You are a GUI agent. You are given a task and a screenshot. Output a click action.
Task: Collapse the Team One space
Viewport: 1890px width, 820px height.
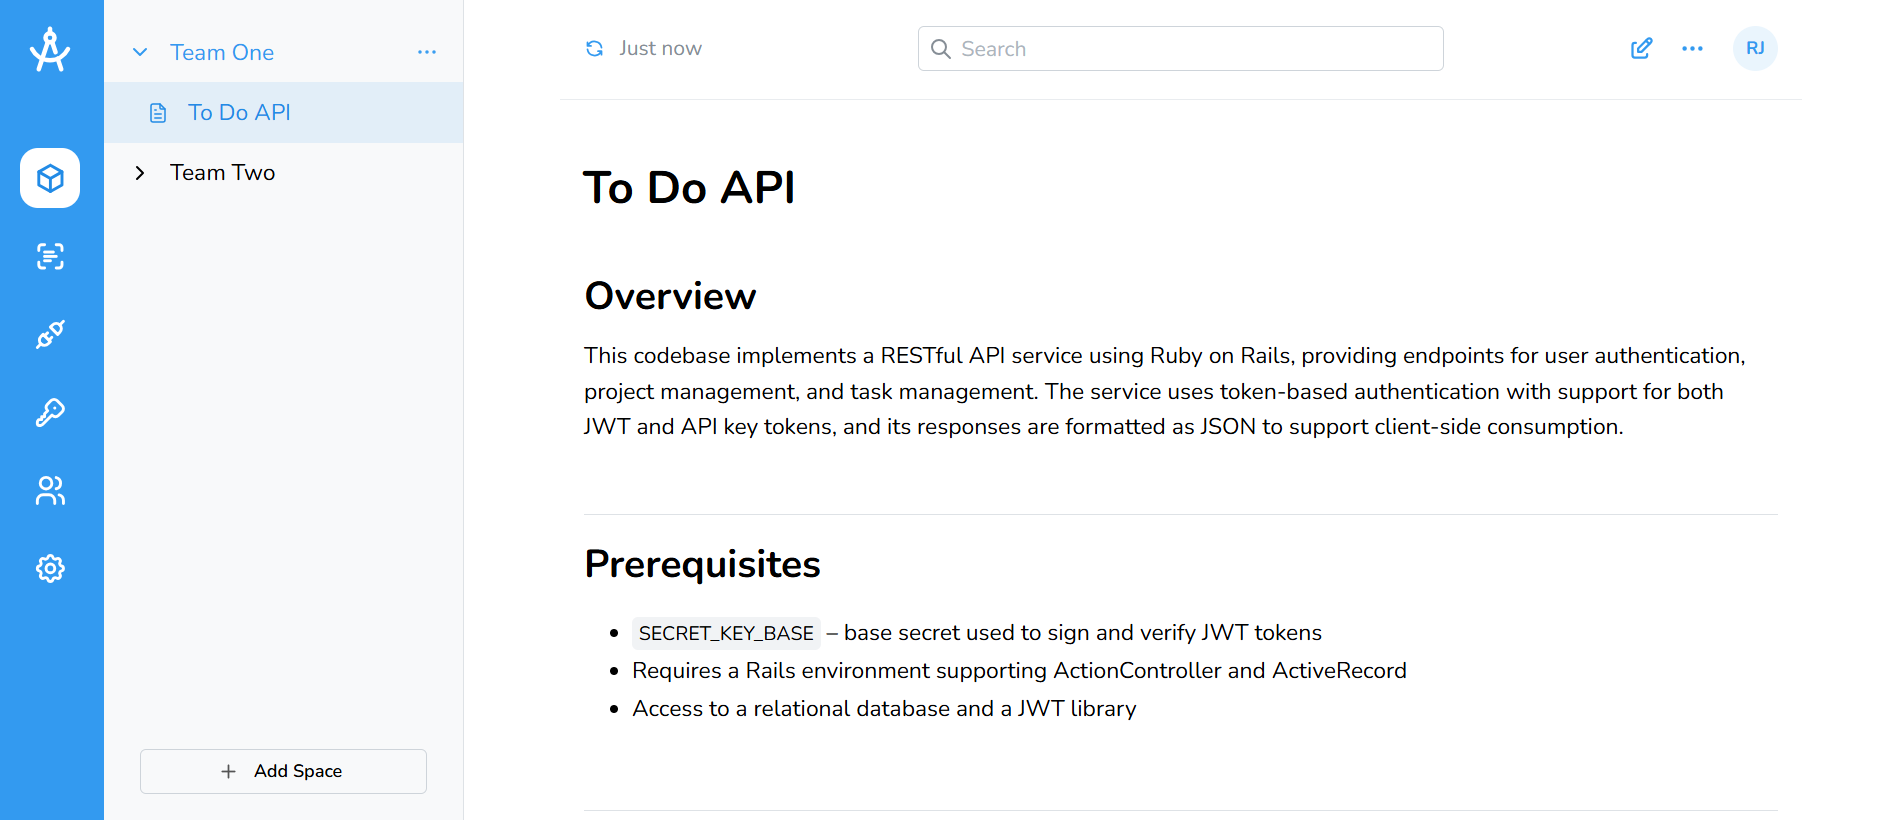tap(140, 52)
